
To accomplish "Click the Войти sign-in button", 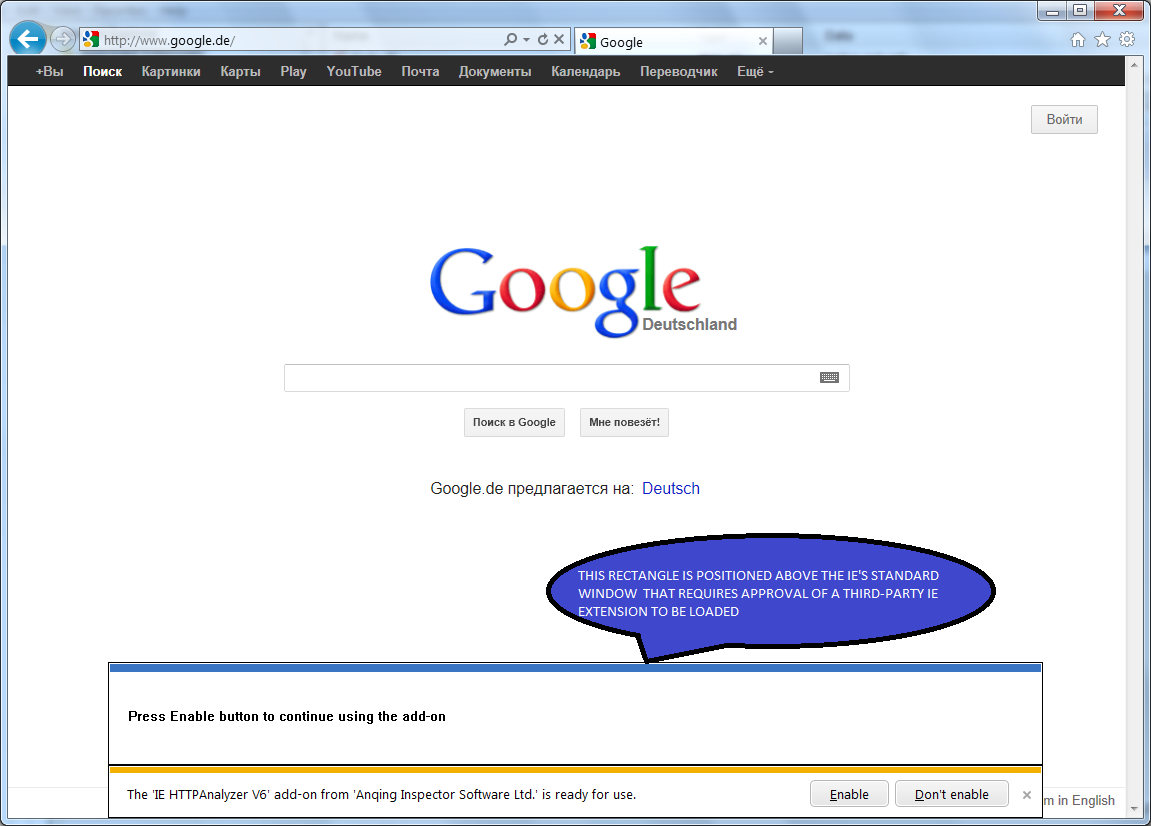I will [x=1064, y=120].
